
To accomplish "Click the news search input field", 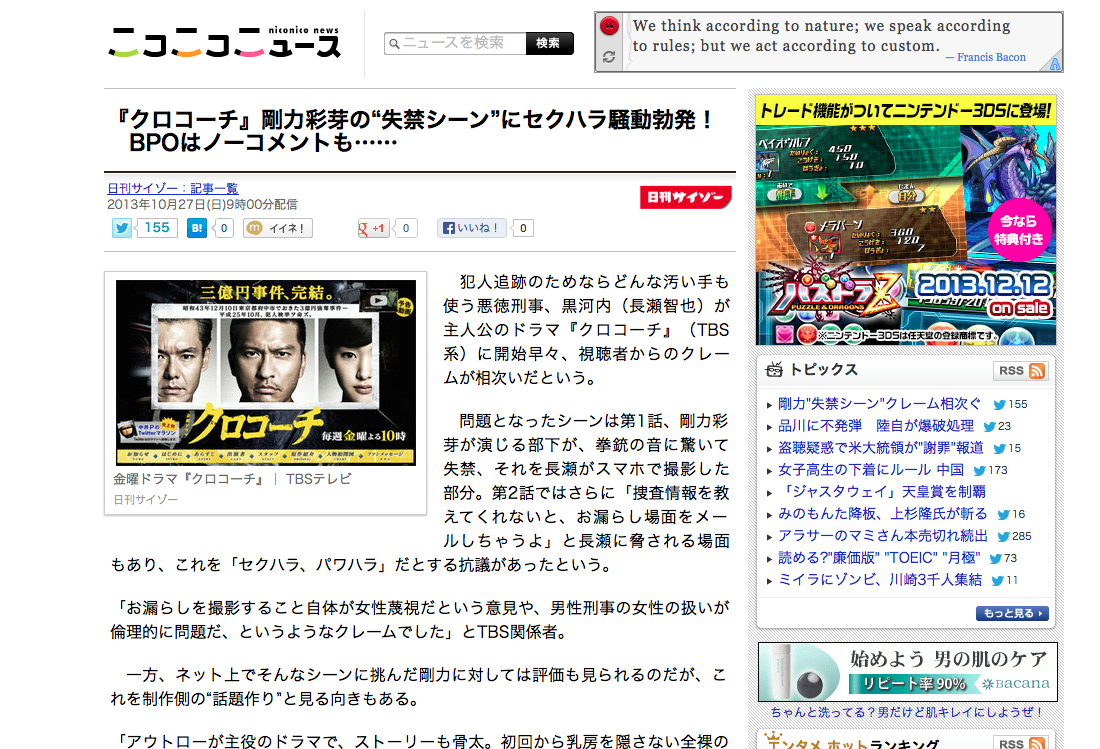I will click(455, 43).
